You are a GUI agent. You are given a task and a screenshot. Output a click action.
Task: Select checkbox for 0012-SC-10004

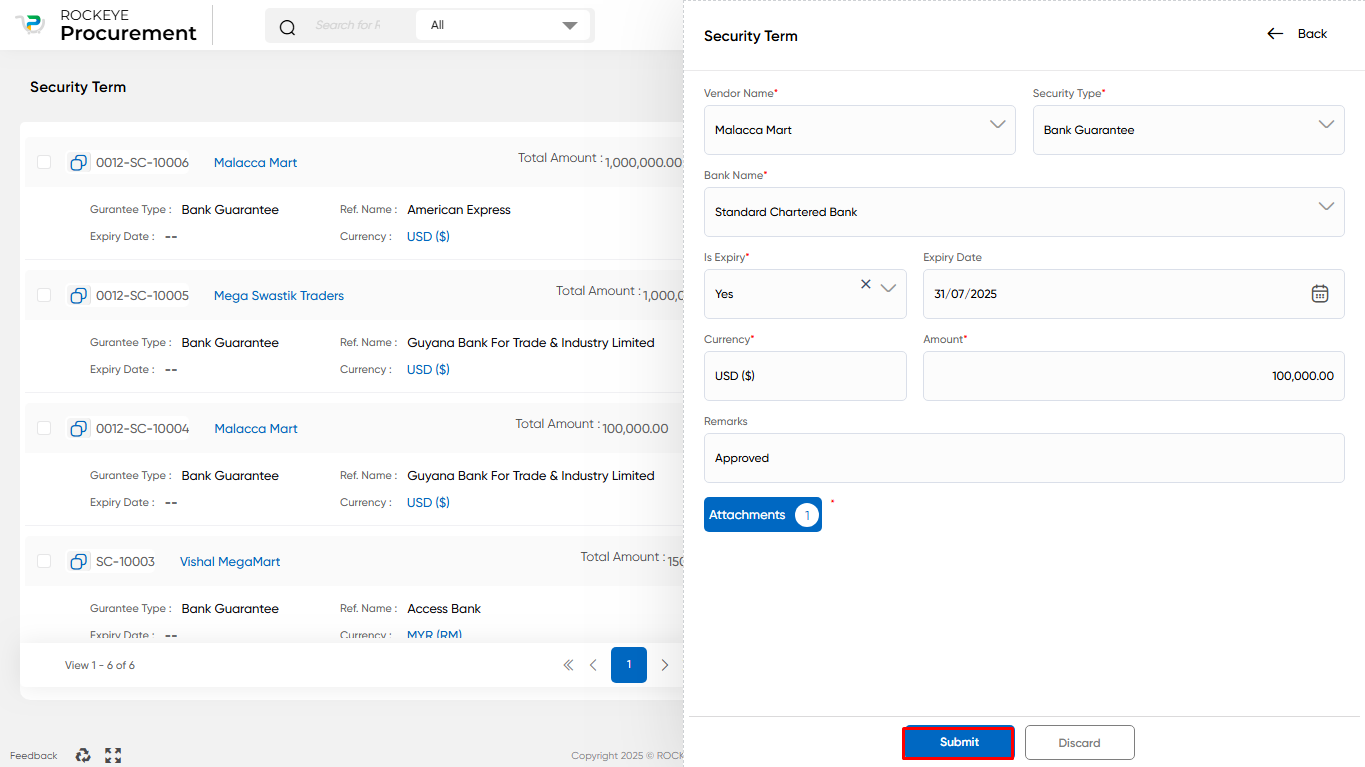pos(44,428)
